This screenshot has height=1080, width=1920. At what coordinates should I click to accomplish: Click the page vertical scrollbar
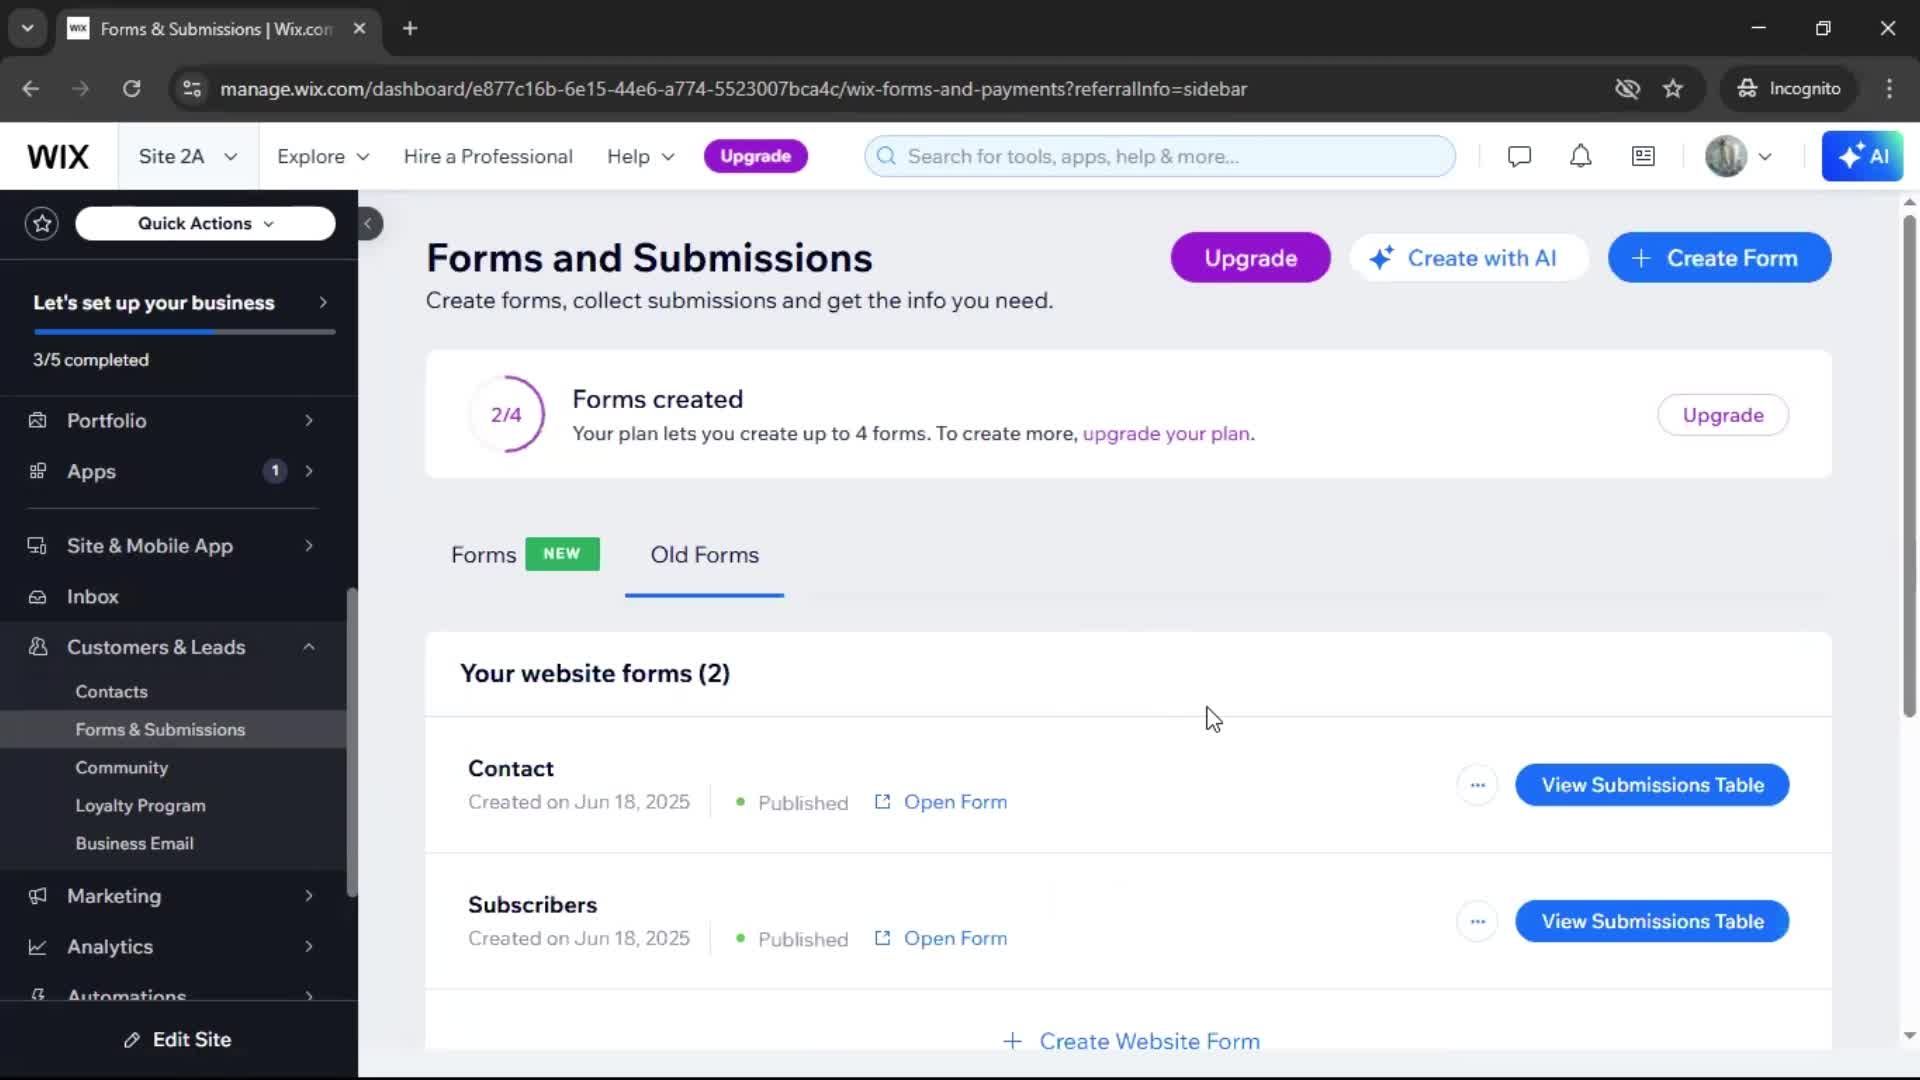click(x=1909, y=465)
